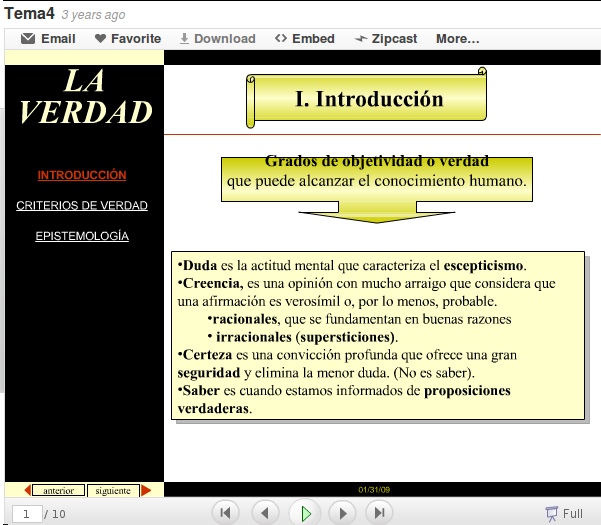Start a Zipcast session
This screenshot has height=525, width=601.
click(x=385, y=39)
